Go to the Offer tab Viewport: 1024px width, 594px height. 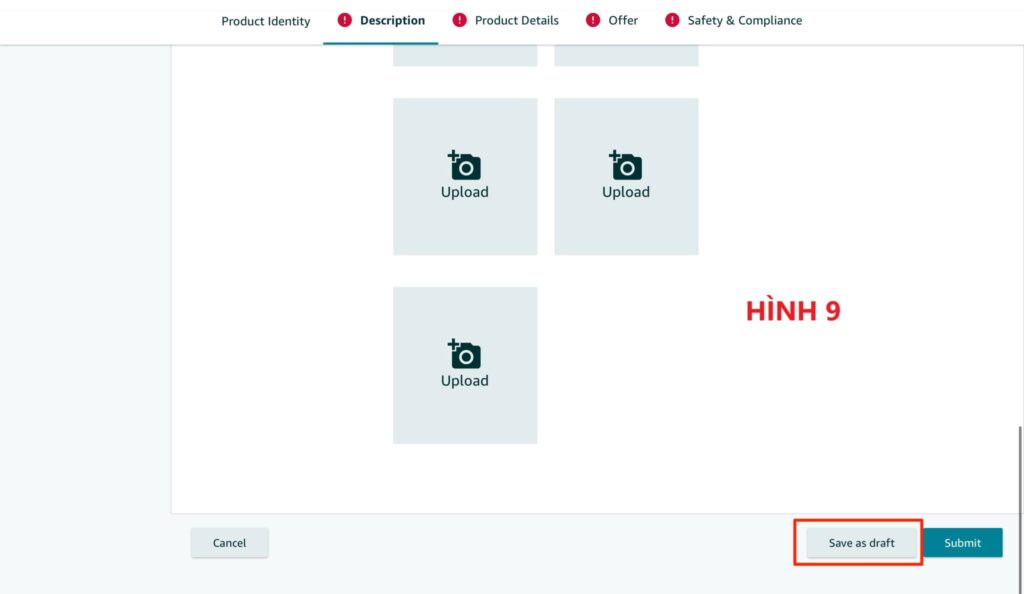tap(623, 20)
